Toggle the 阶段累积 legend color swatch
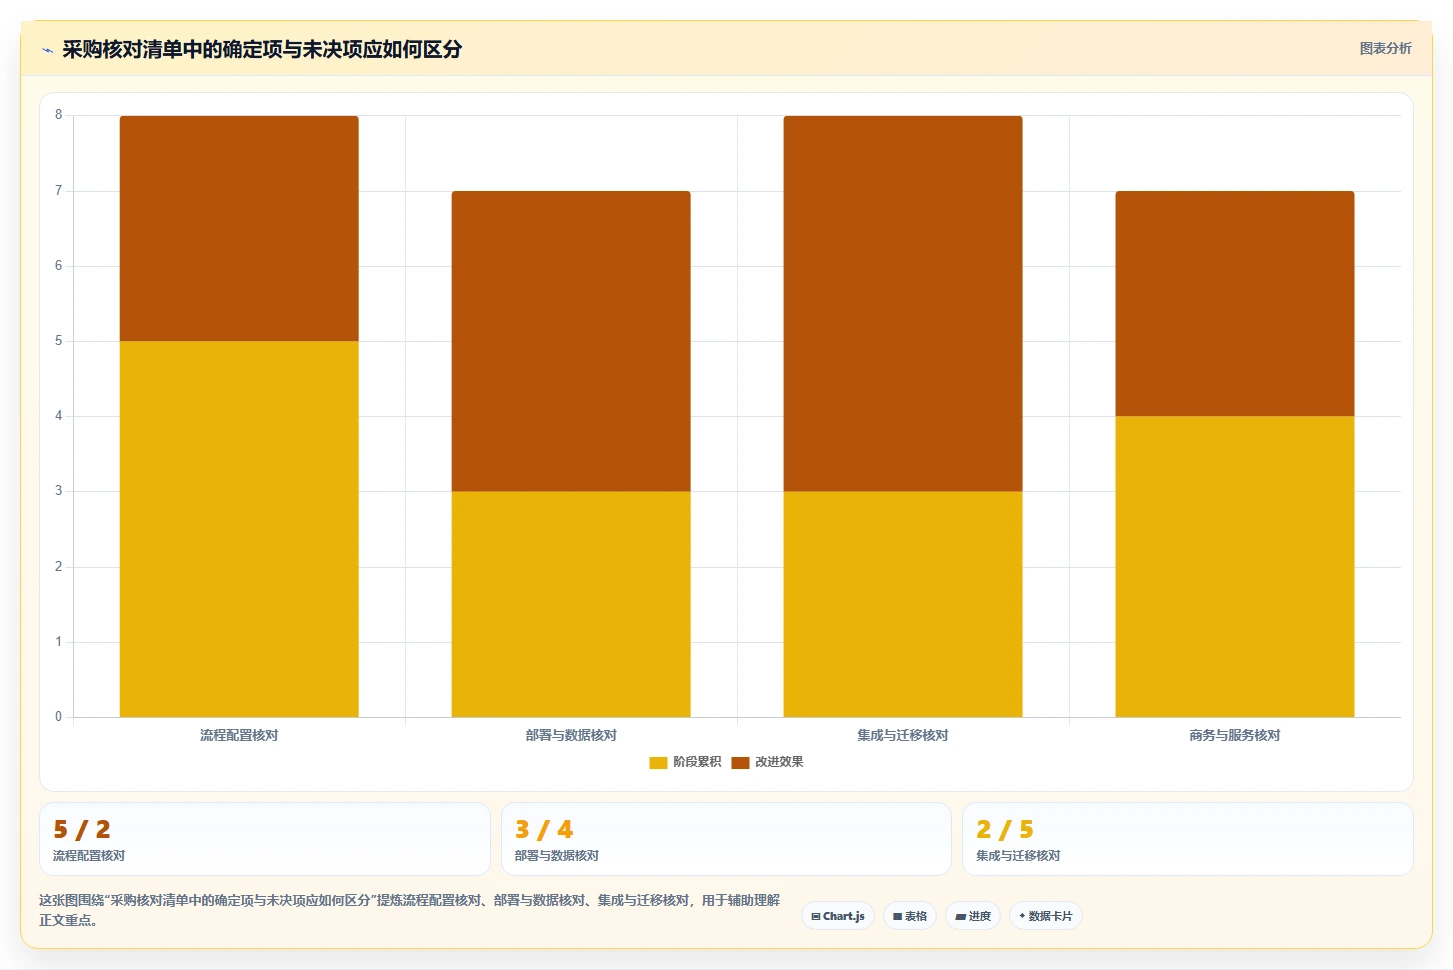The width and height of the screenshot is (1453, 970). pos(658,762)
